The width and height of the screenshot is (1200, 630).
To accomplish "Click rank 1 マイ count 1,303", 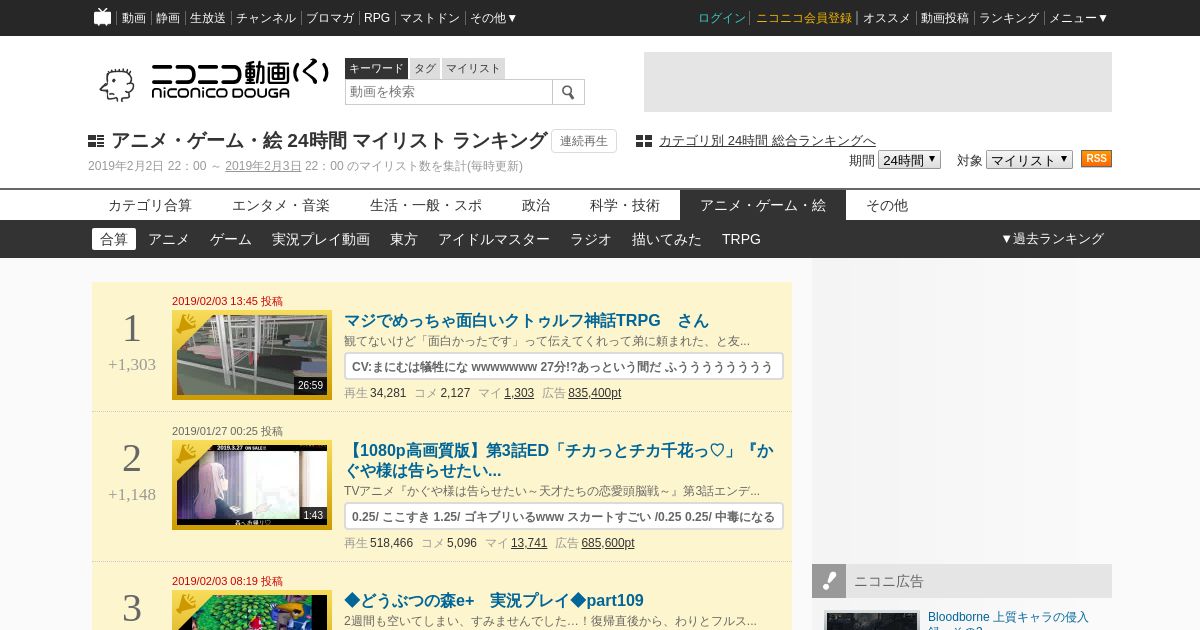I will [519, 393].
